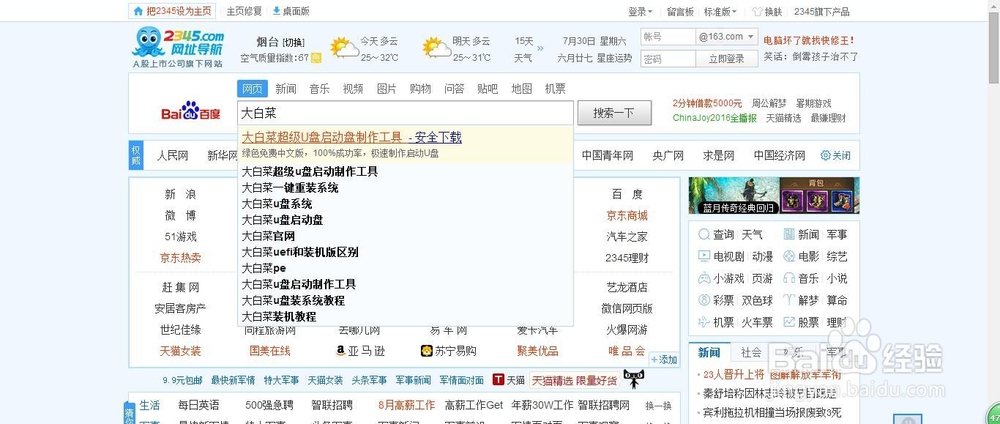The width and height of the screenshot is (1000, 424).
Task: Click the 帐号 account input field
Action: tap(668, 37)
